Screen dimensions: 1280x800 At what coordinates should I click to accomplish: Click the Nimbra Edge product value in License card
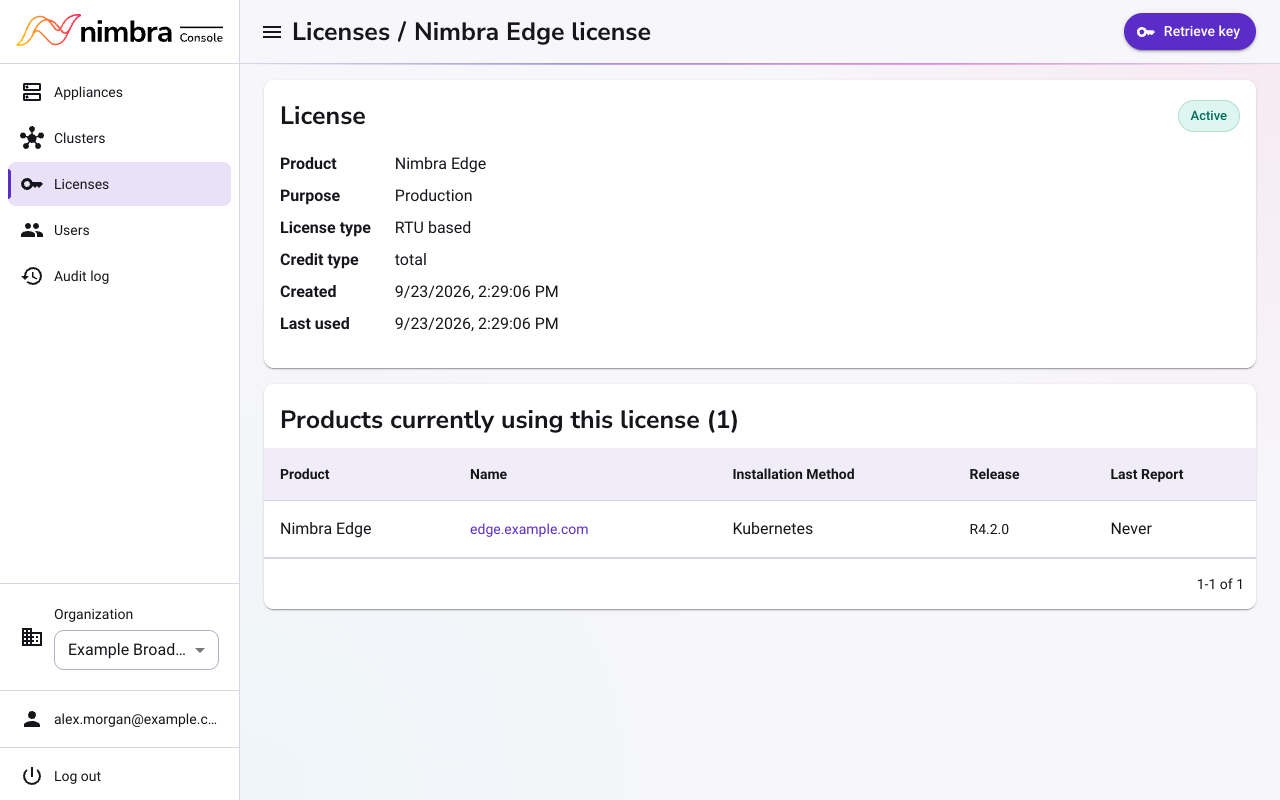(x=441, y=163)
